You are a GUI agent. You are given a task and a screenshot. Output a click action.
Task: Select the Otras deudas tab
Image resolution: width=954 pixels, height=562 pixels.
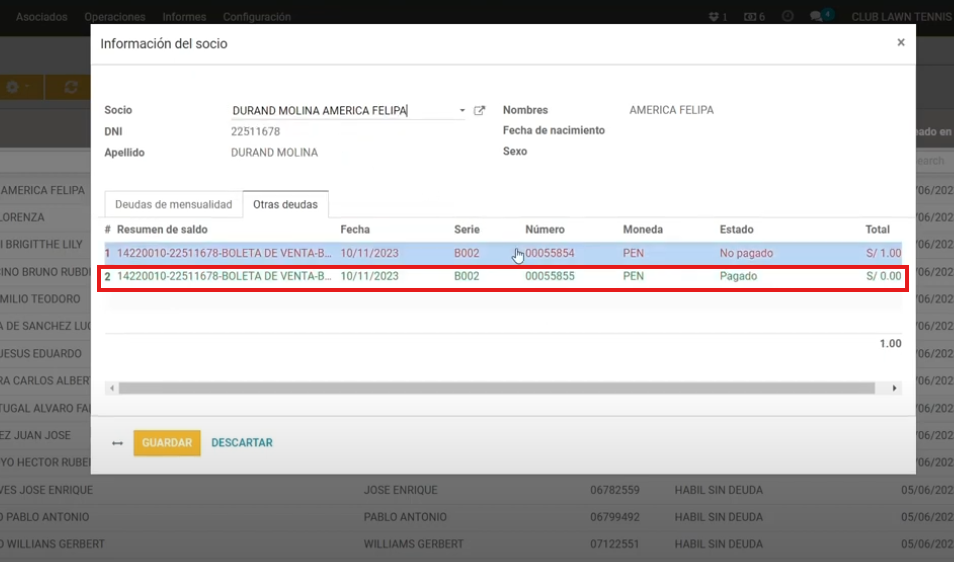point(285,205)
